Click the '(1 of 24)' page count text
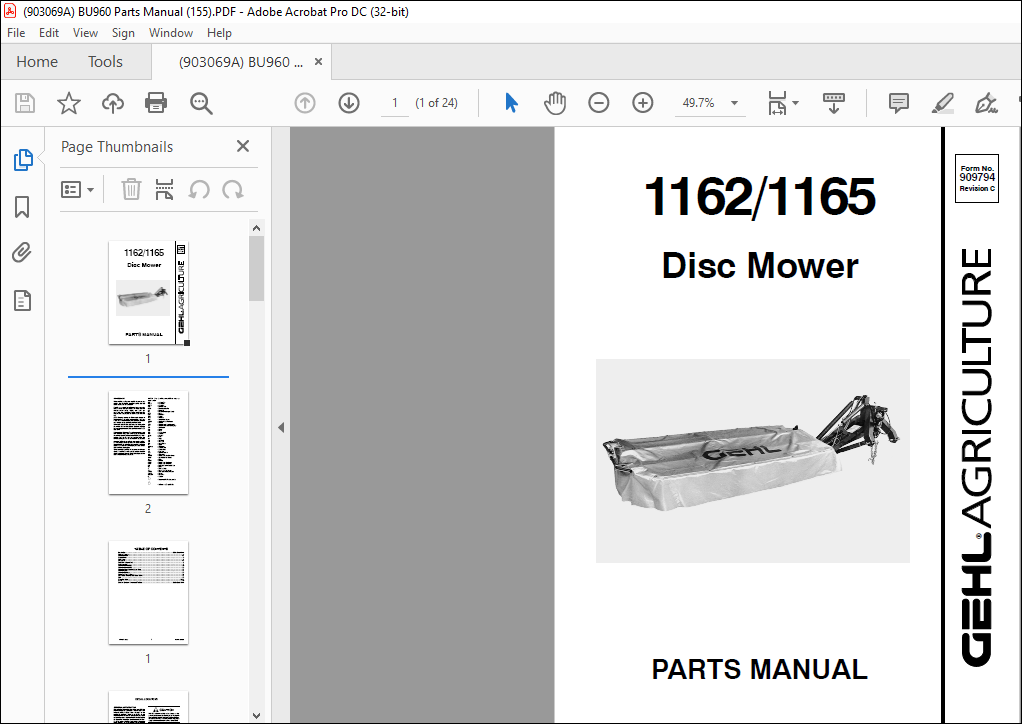Screen dimensions: 1022x724 tap(437, 103)
